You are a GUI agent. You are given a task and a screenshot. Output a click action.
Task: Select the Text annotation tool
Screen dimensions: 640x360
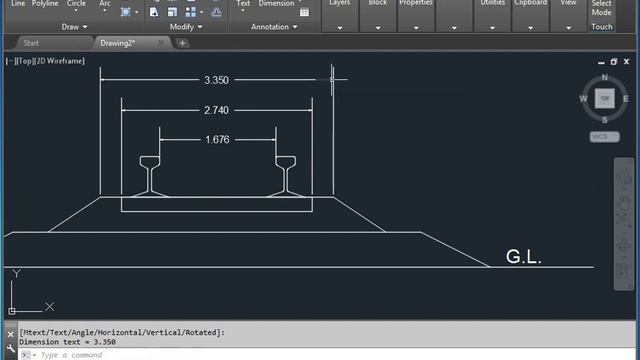243,4
